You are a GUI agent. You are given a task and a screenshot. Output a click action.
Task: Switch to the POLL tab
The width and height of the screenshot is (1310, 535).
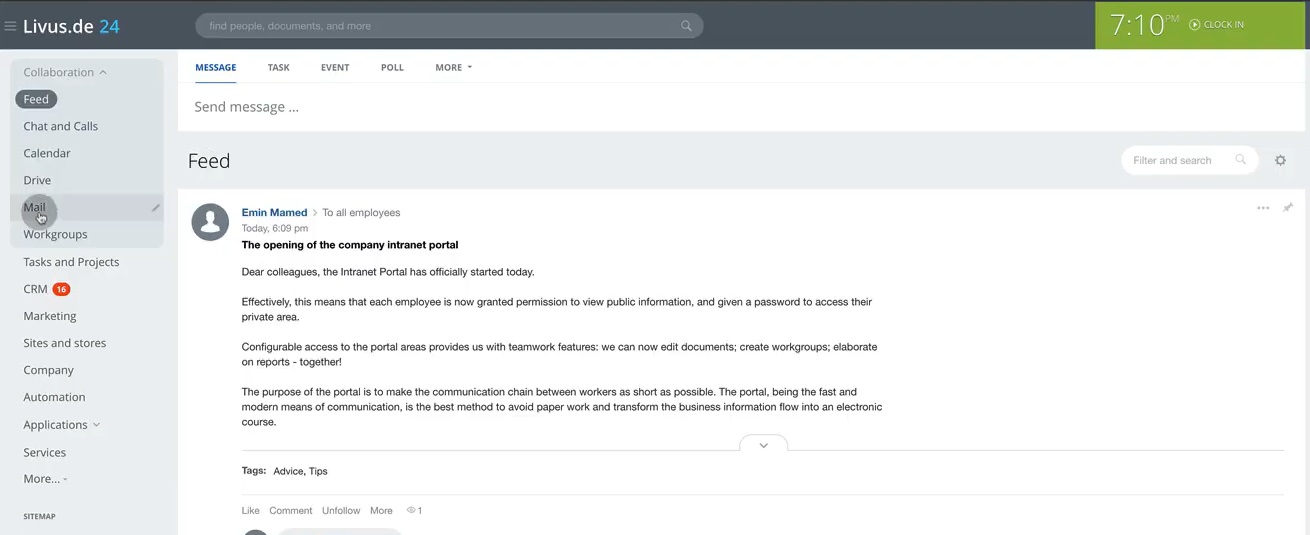(x=392, y=68)
